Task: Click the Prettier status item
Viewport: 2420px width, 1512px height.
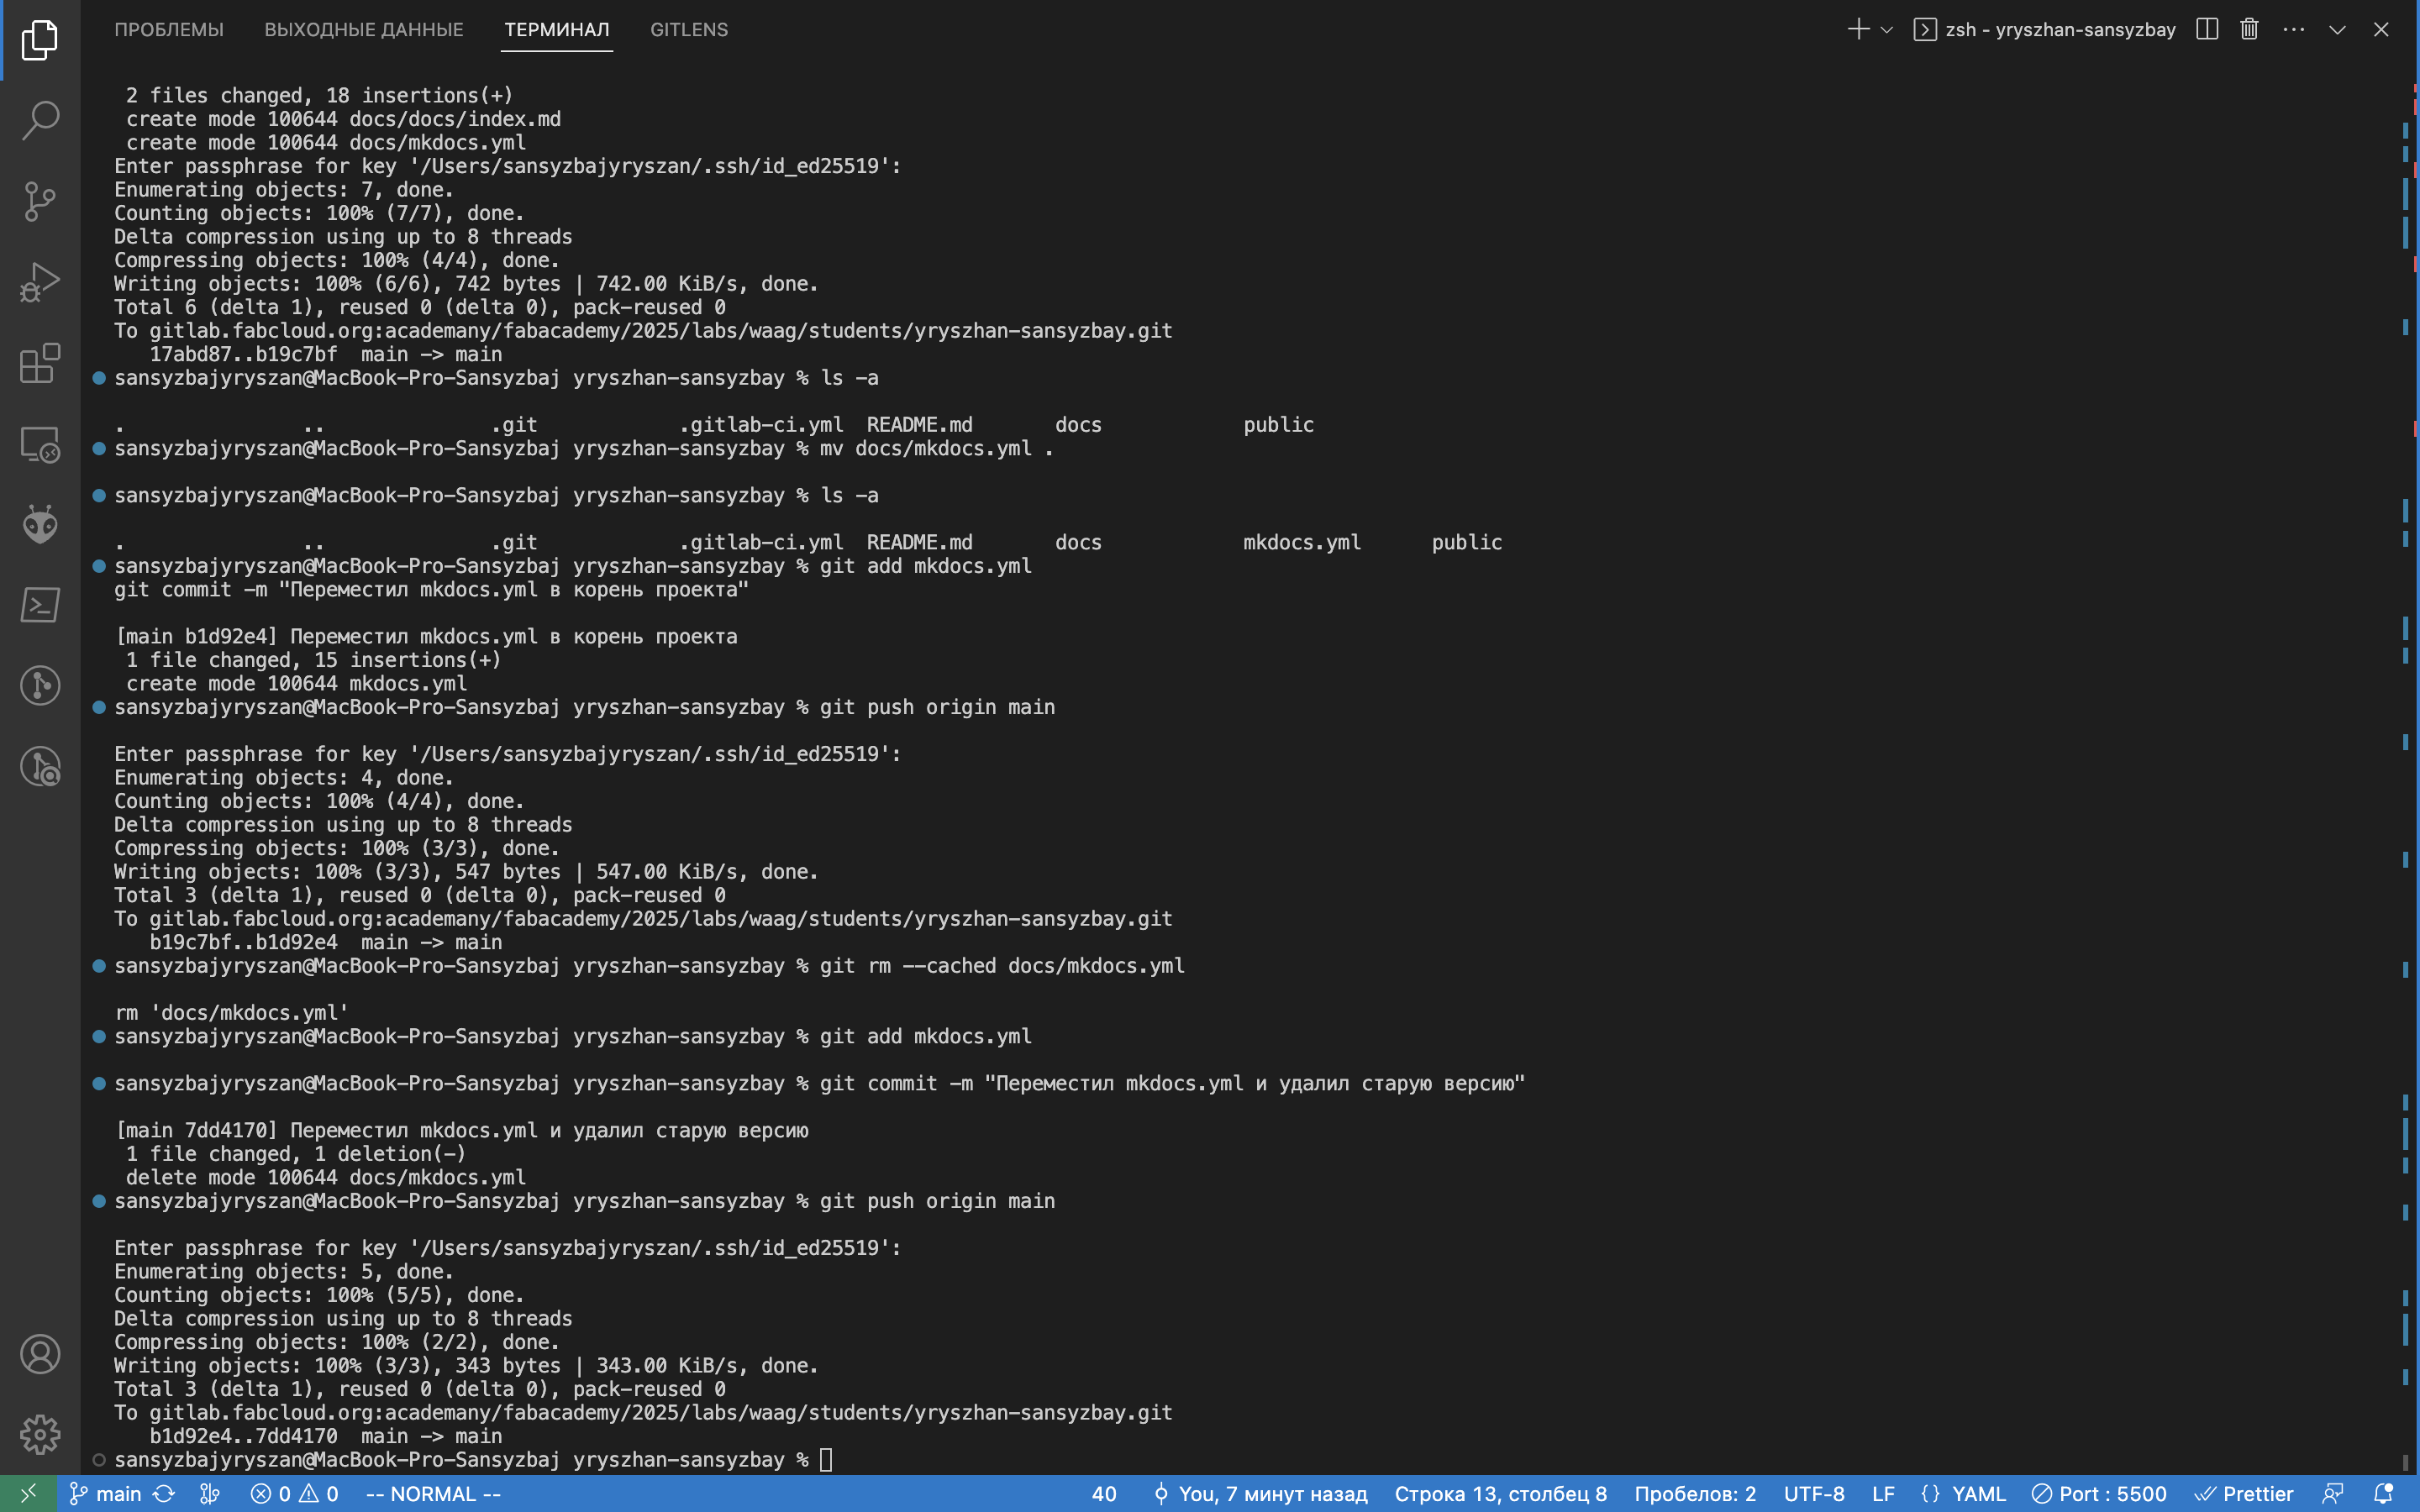Action: coord(2243,1493)
